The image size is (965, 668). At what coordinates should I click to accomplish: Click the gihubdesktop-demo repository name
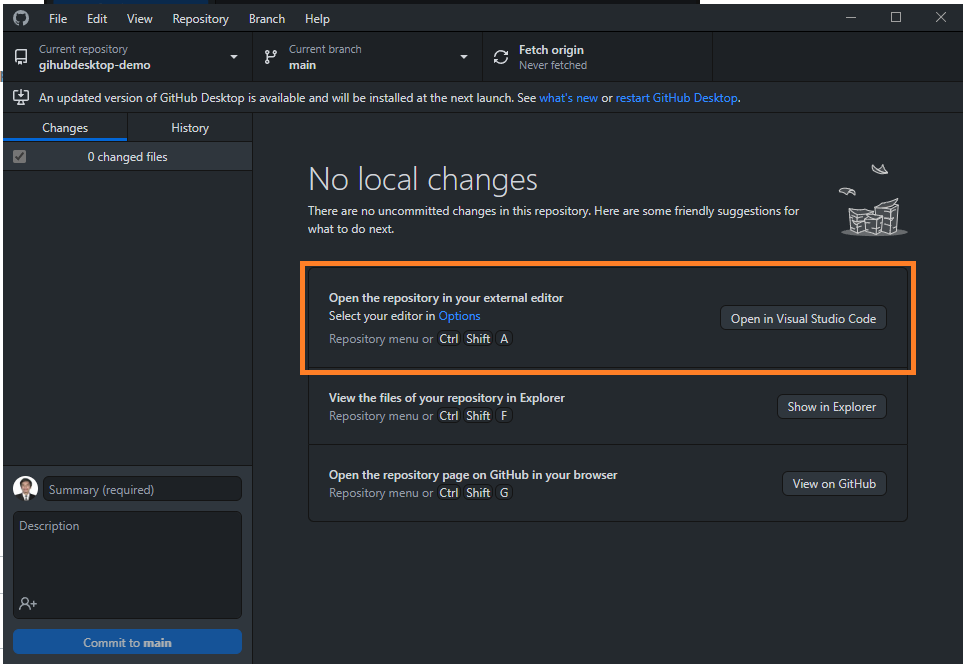(94, 65)
